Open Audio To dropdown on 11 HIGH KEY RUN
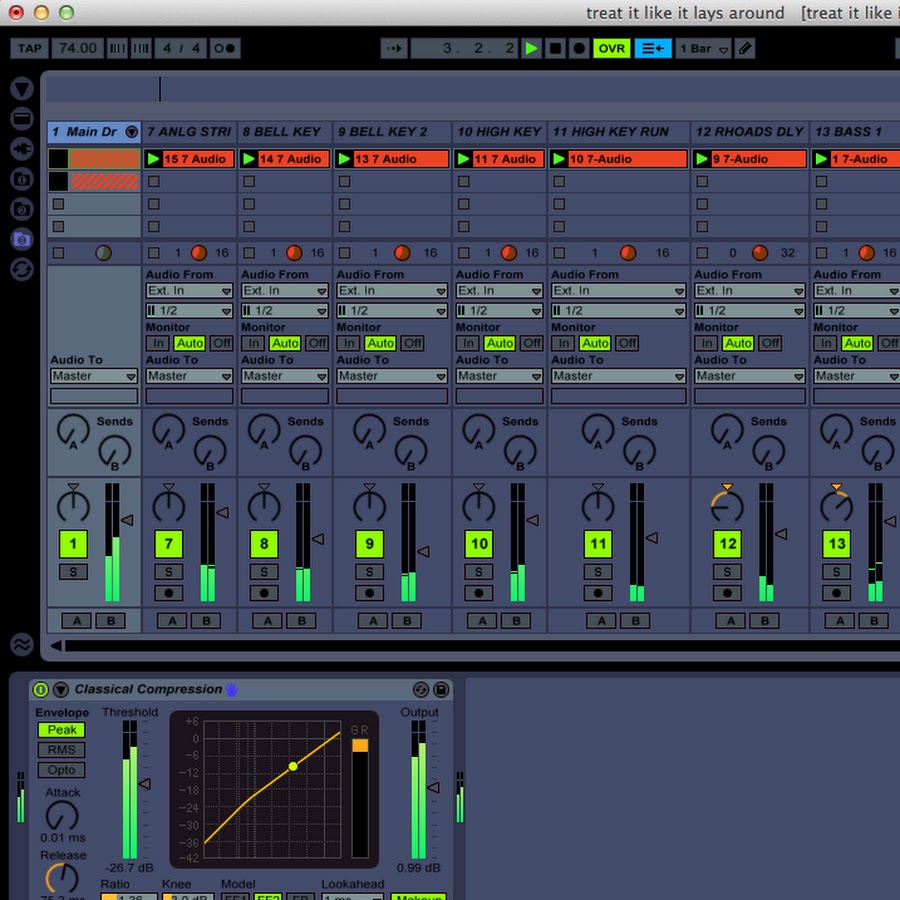 [618, 376]
